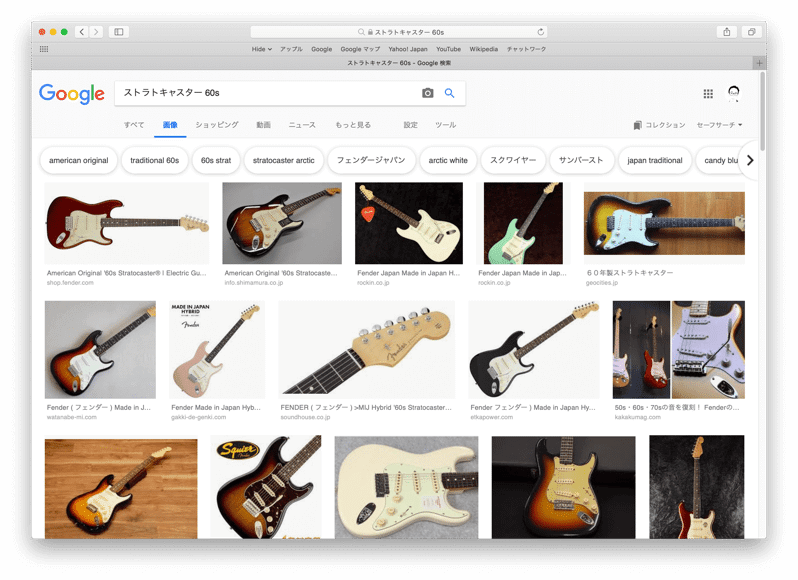Open the white guitar with mint pickguard image
Screen dimensions: 798x580
(406, 487)
